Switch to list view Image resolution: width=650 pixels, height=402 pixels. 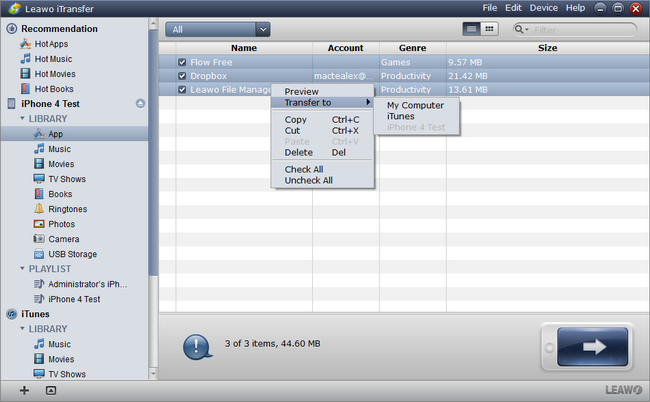(x=471, y=29)
